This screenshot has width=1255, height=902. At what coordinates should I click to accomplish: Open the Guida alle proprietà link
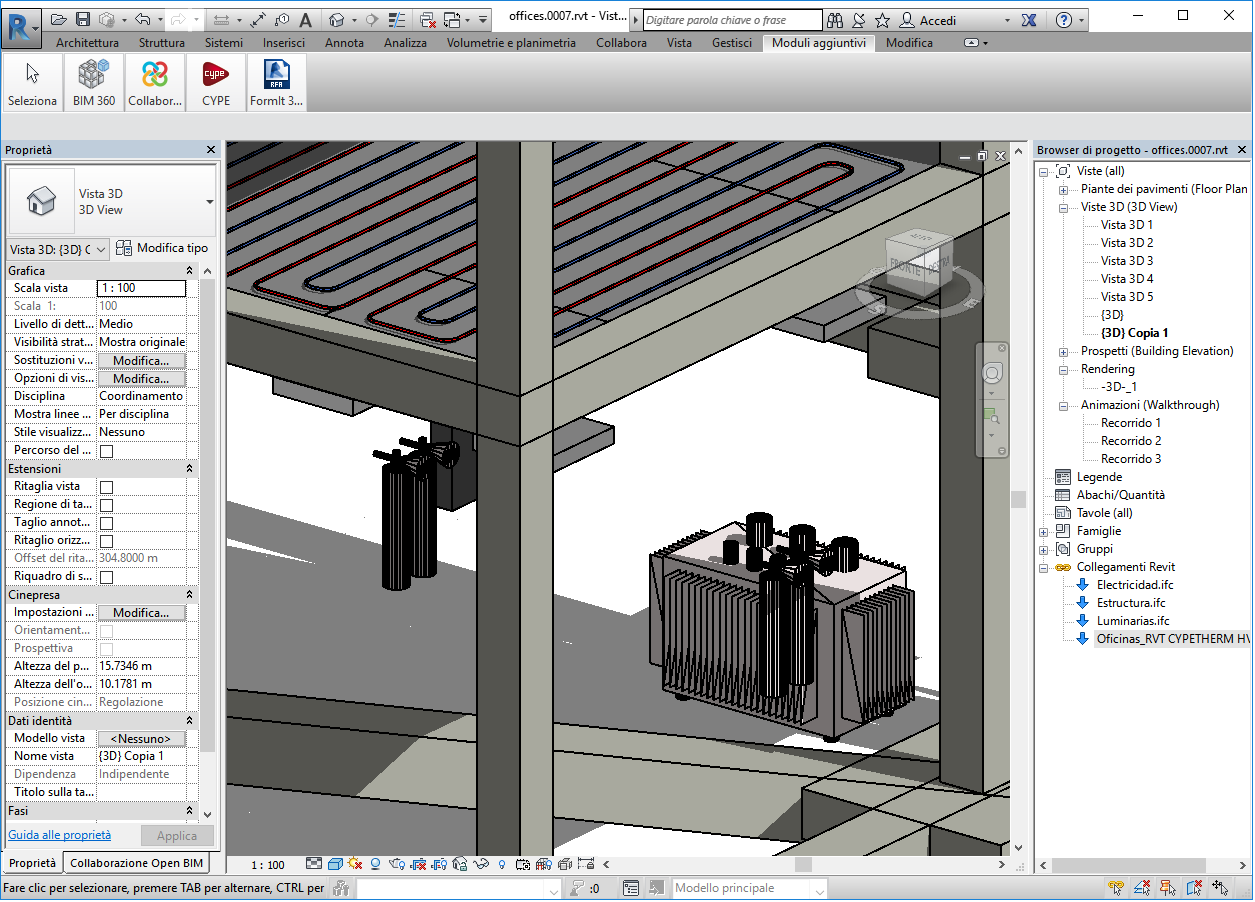point(60,835)
